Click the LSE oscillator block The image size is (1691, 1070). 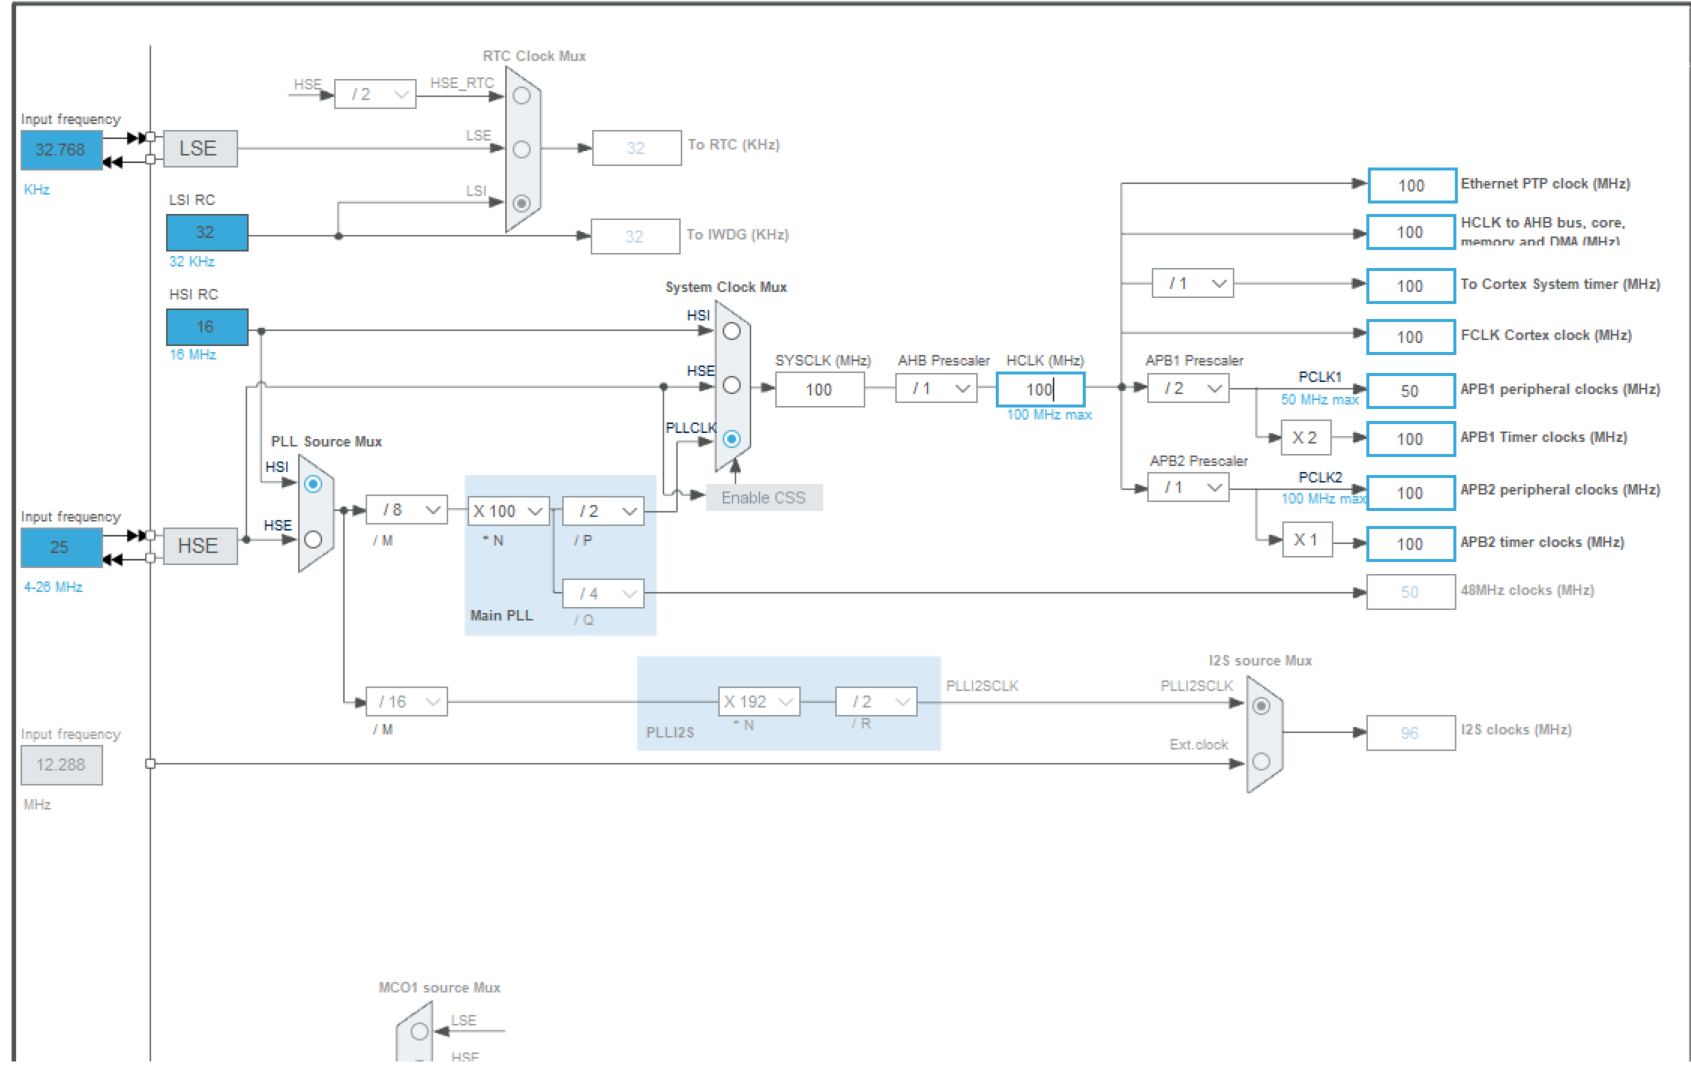tap(200, 149)
